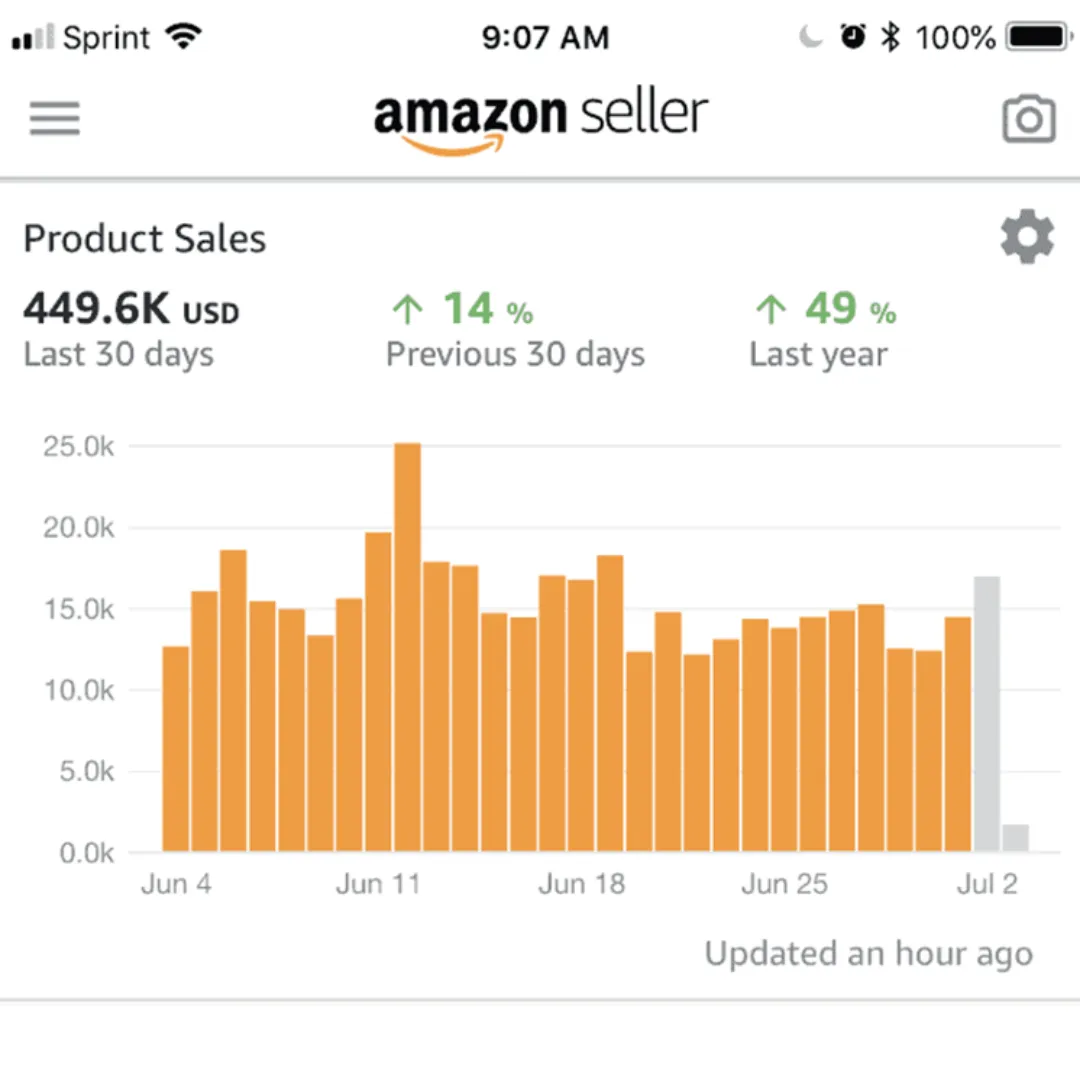Open the hamburger menu

(54, 119)
